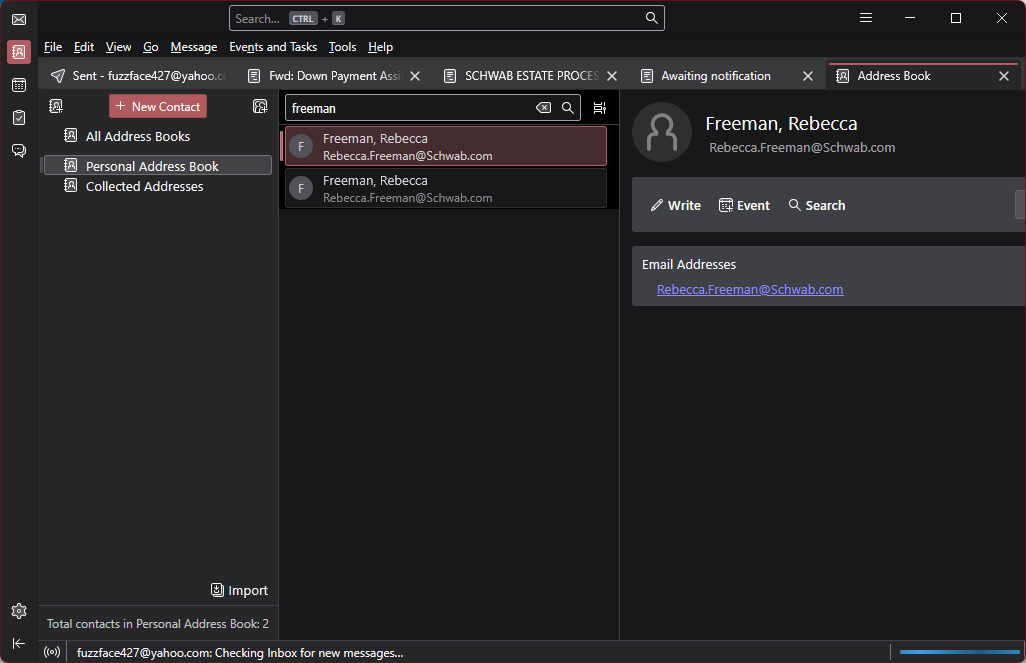Click the contact search magnifier icon
This screenshot has width=1026, height=663.
coord(567,108)
